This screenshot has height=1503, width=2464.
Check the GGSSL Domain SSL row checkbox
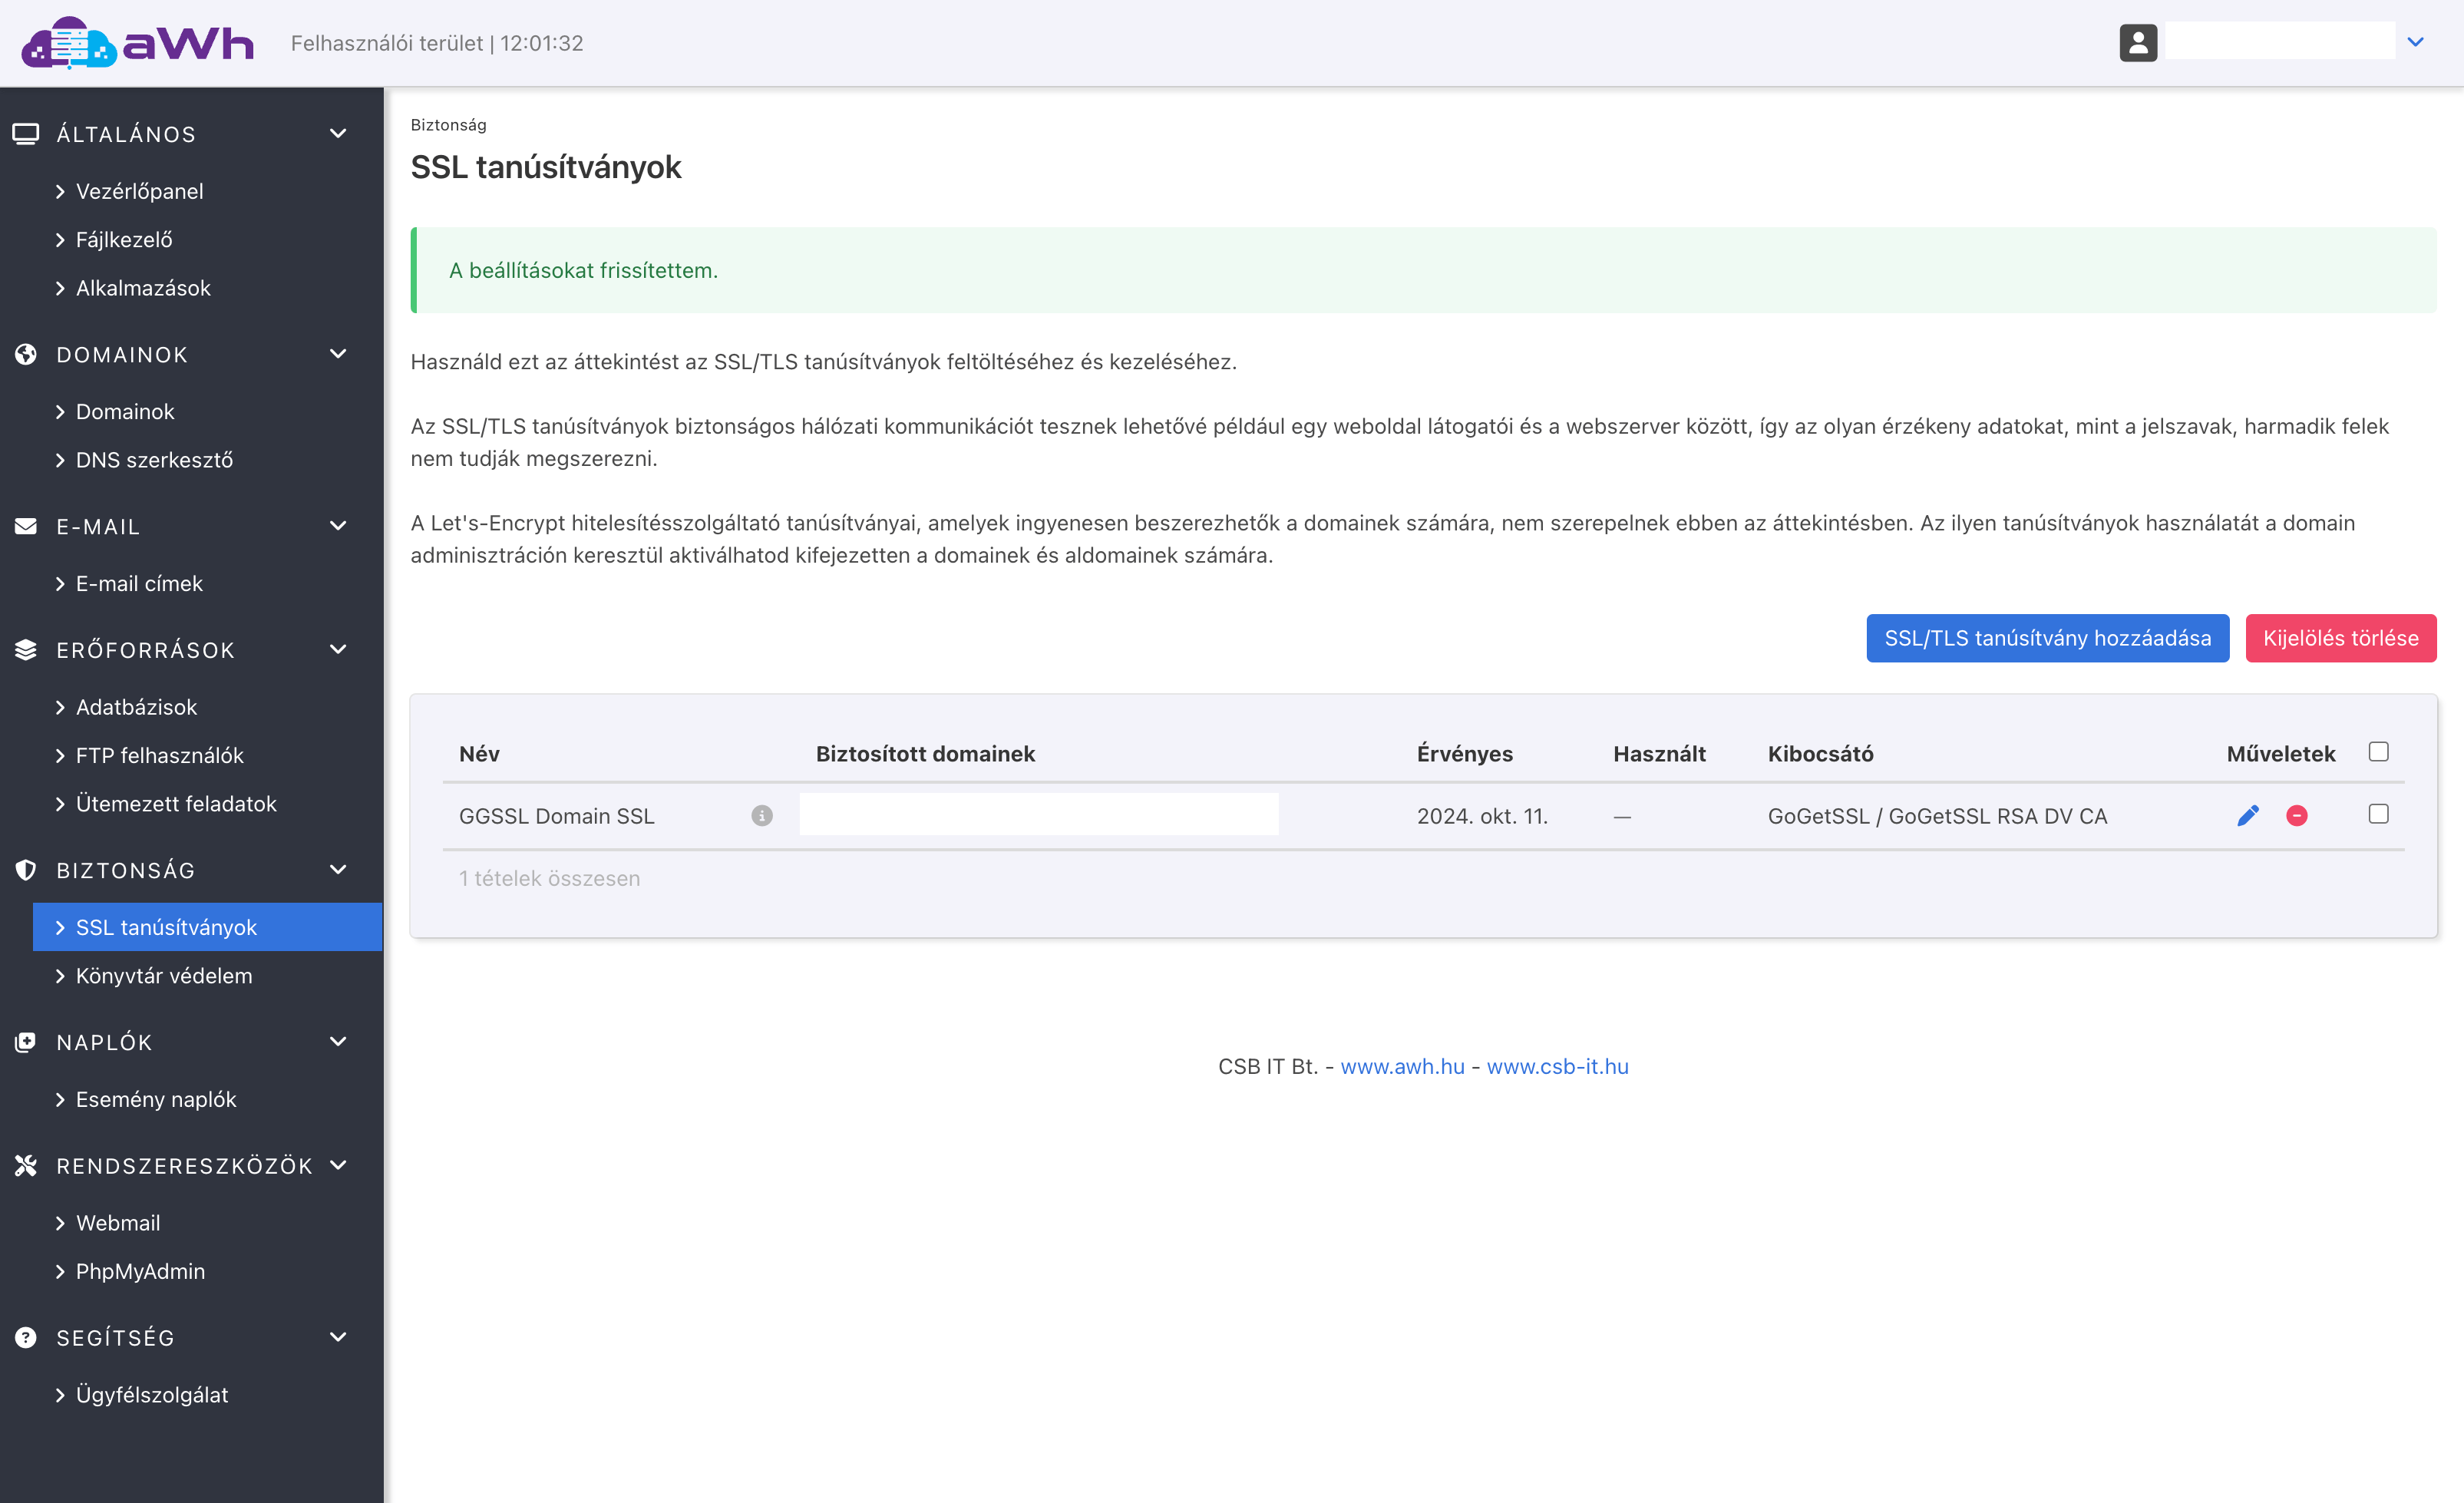click(x=2378, y=814)
